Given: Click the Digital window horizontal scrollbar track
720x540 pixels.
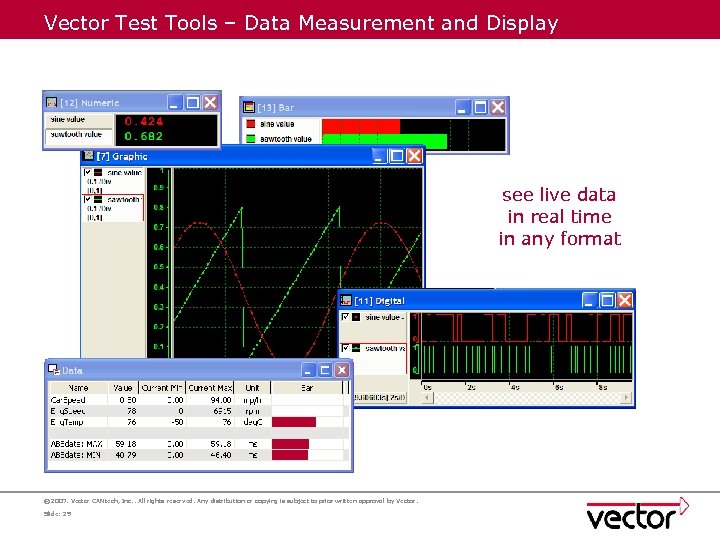Looking at the screenshot, I should pyautogui.click(x=526, y=397).
